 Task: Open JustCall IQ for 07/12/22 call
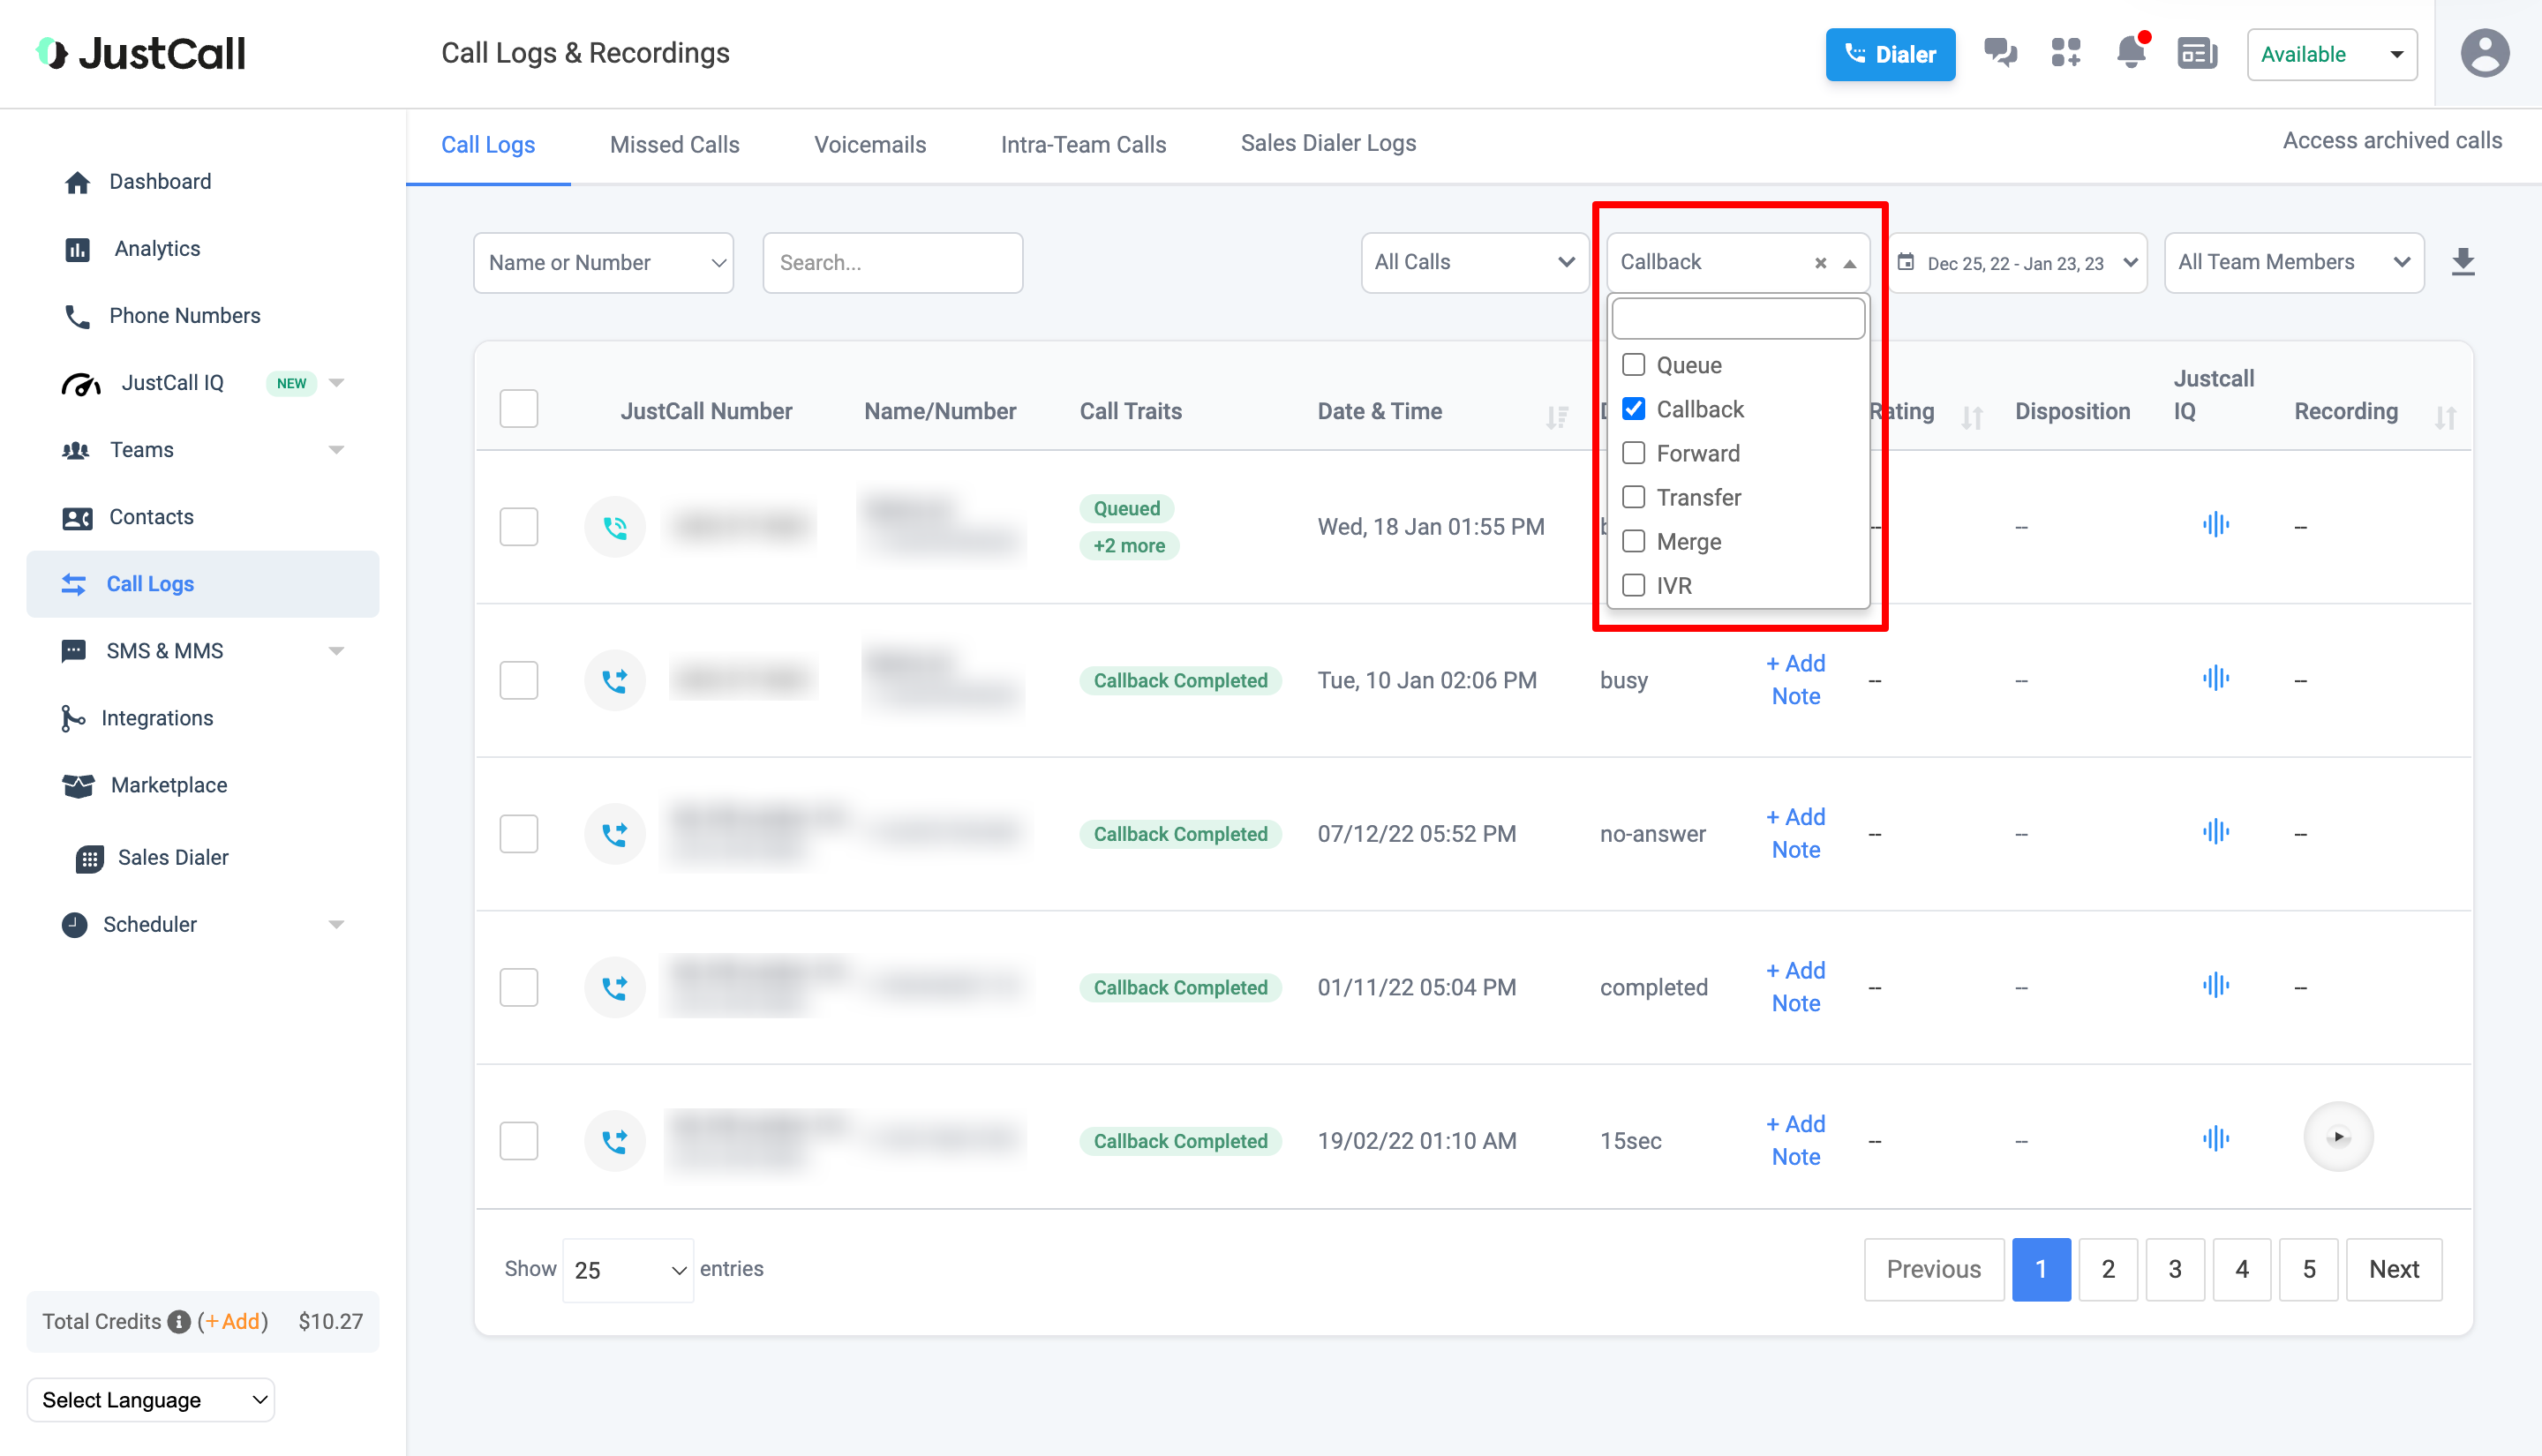[x=2215, y=832]
